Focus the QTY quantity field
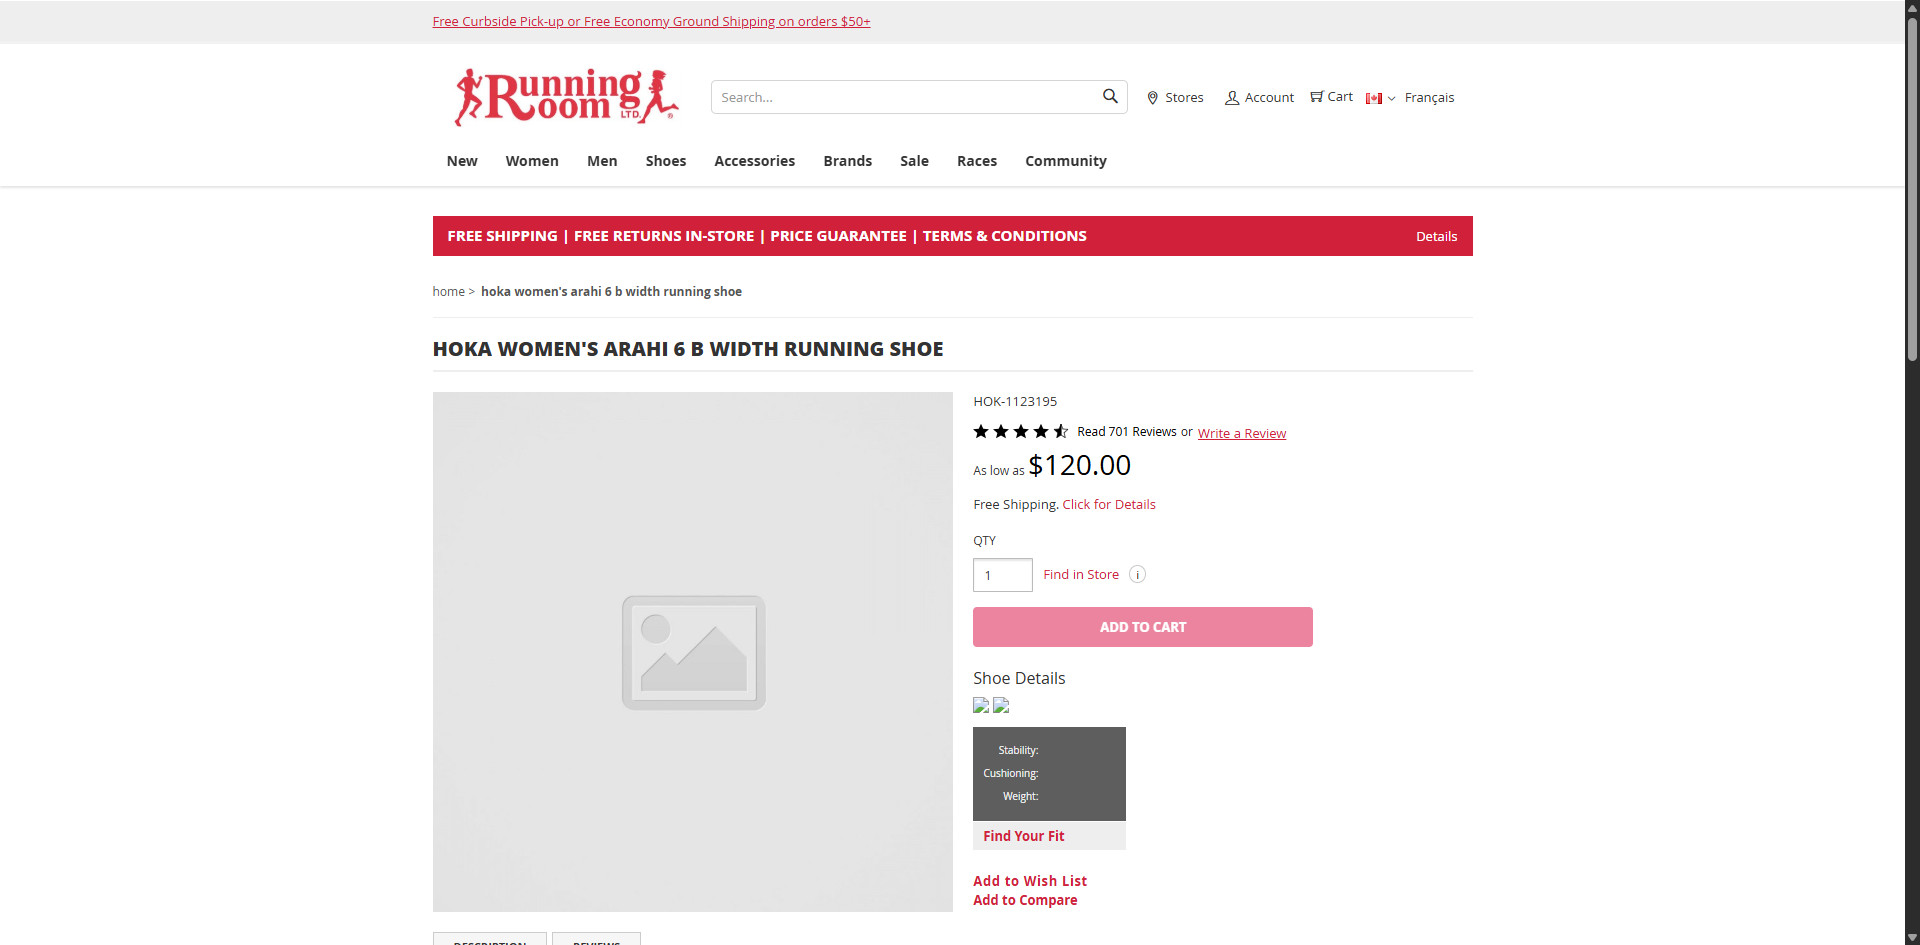This screenshot has width=1920, height=945. [x=1003, y=575]
